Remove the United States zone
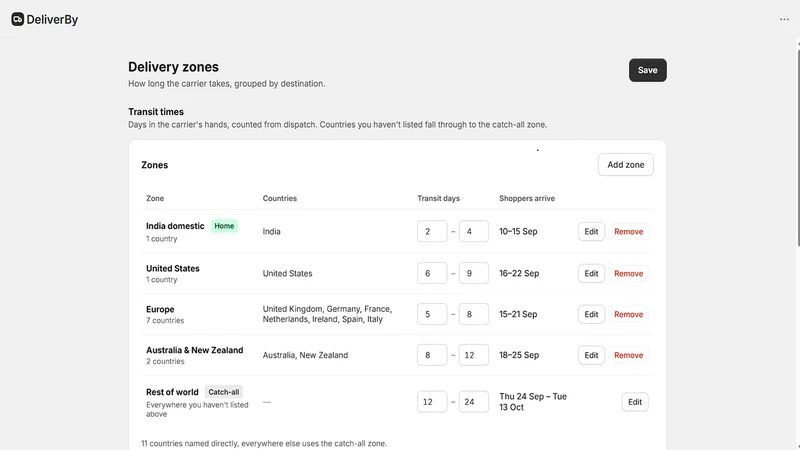Image resolution: width=800 pixels, height=450 pixels. 629,273
